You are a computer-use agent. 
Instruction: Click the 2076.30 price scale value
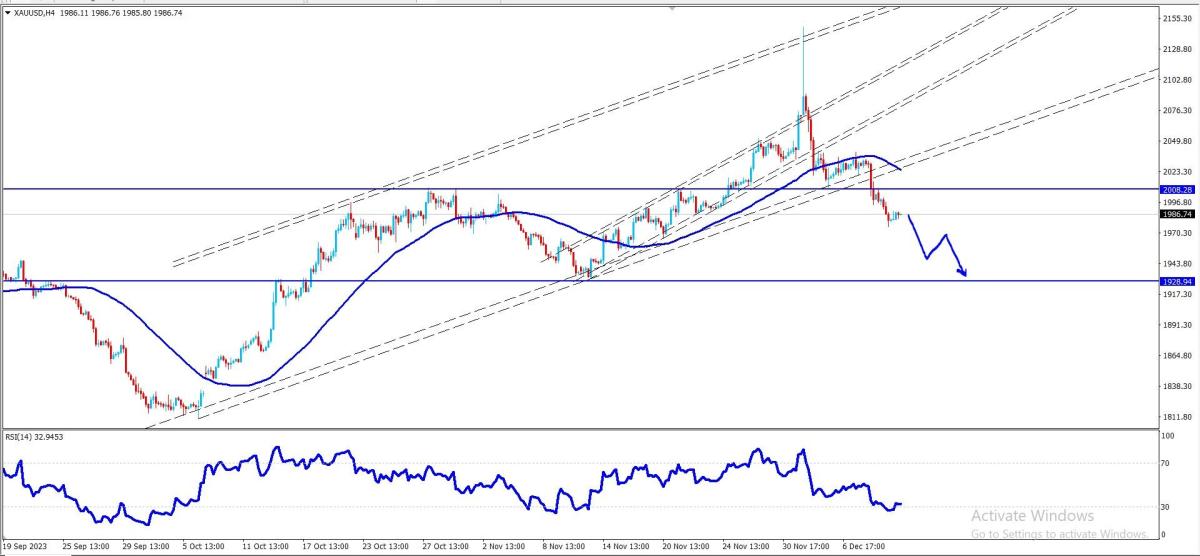coord(1177,110)
